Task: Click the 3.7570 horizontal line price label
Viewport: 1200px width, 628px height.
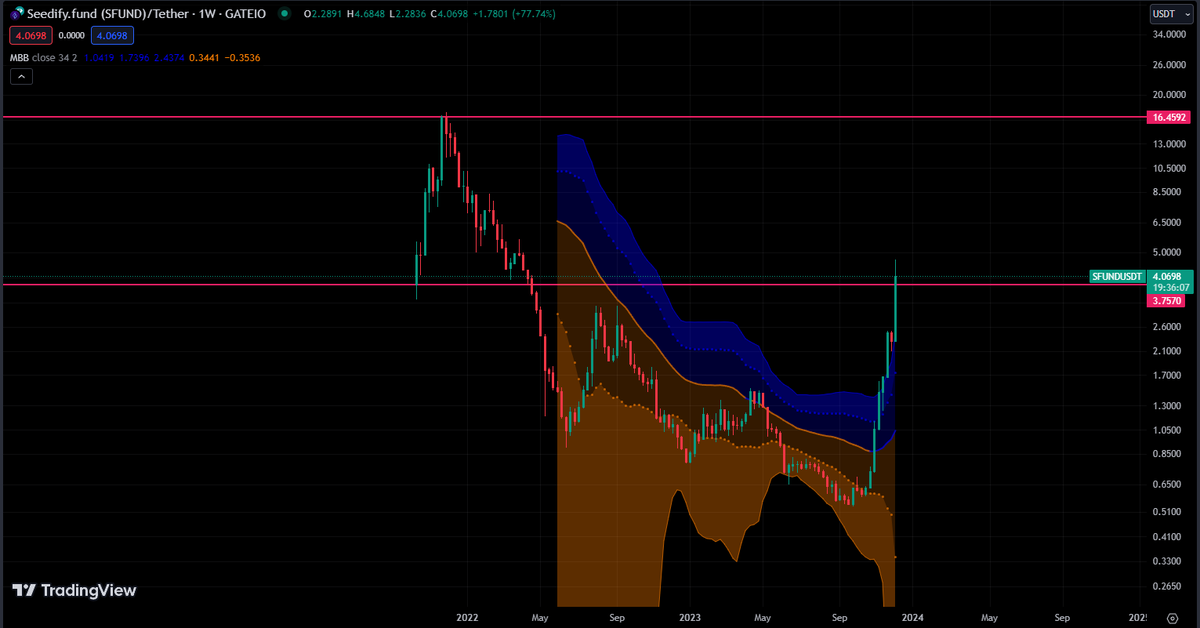Action: point(1166,300)
